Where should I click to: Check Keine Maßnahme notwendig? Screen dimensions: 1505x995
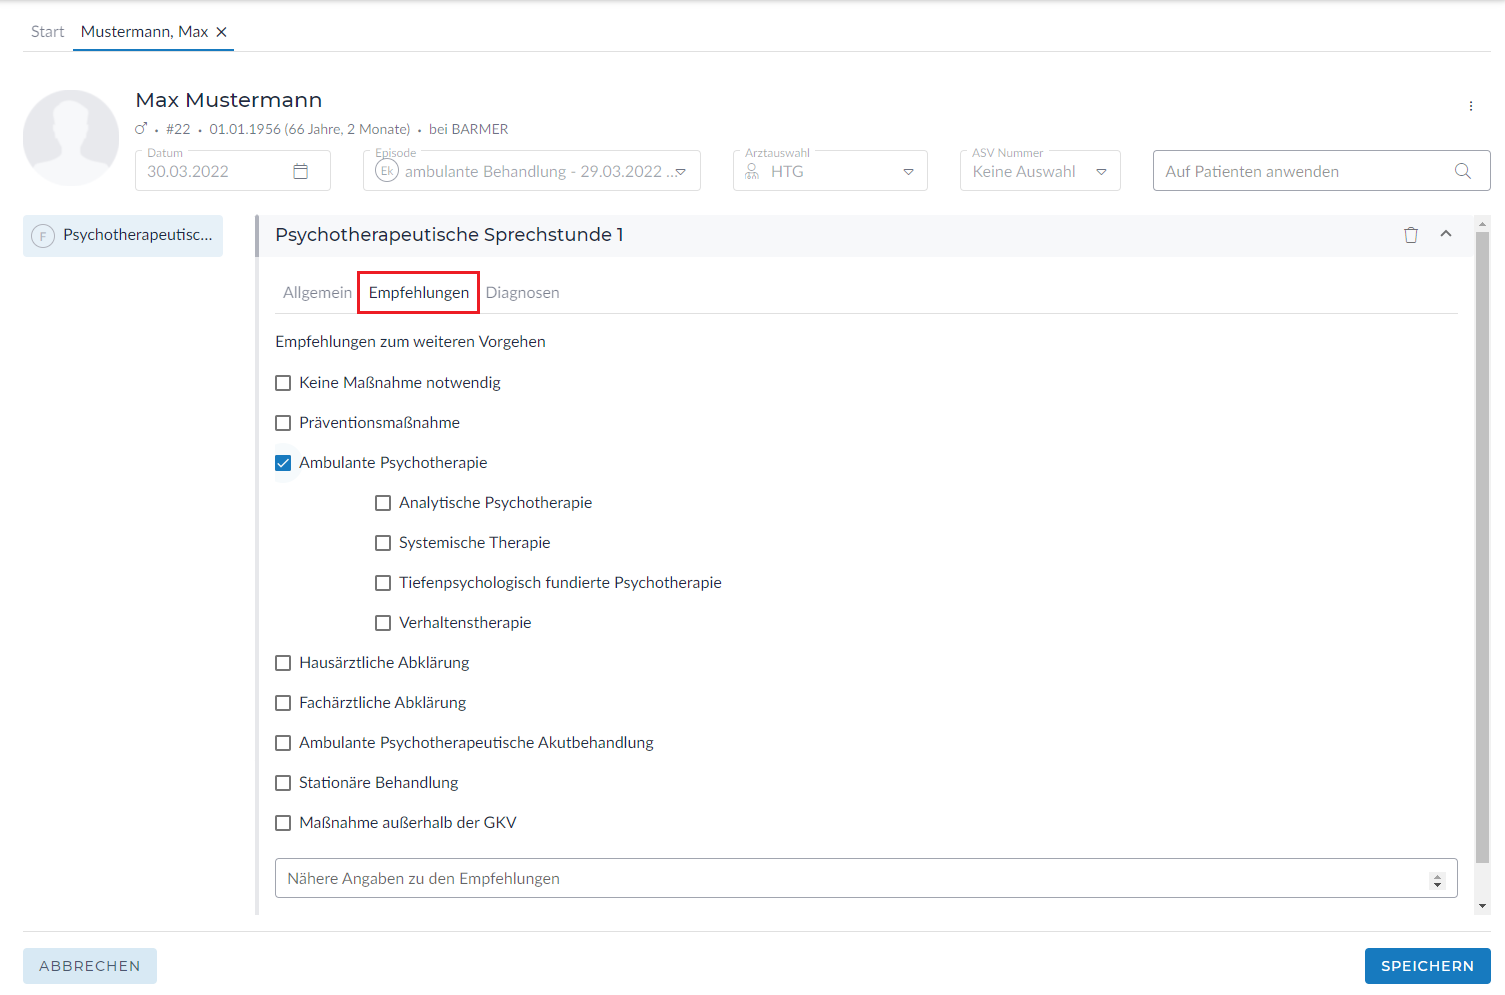[x=283, y=383]
